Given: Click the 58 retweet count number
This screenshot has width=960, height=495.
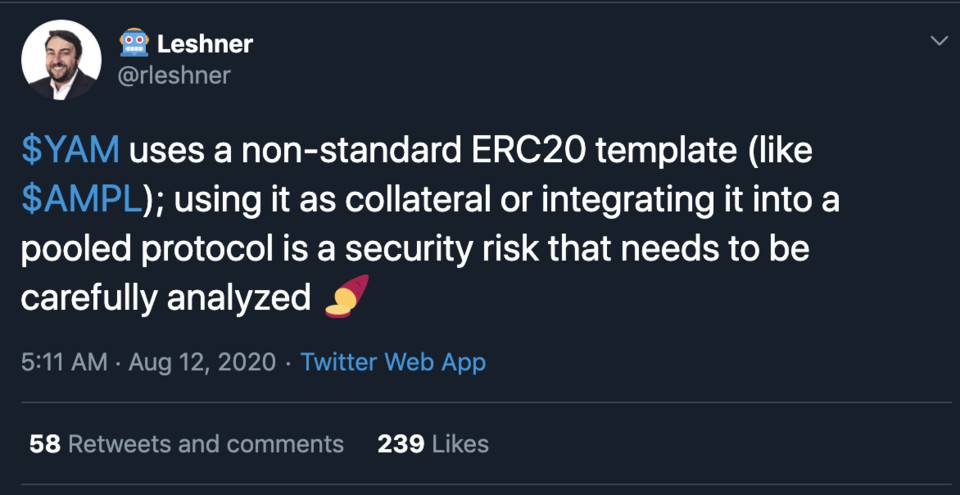Looking at the screenshot, I should 45,443.
